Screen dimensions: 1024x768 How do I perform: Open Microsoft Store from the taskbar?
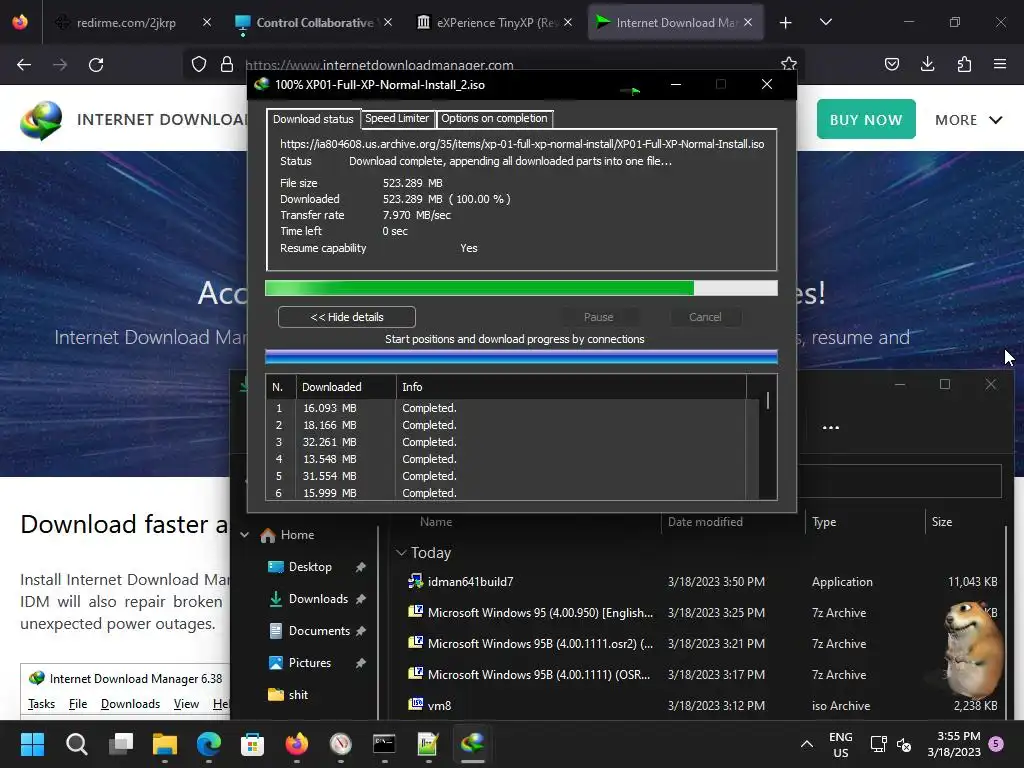click(x=252, y=744)
